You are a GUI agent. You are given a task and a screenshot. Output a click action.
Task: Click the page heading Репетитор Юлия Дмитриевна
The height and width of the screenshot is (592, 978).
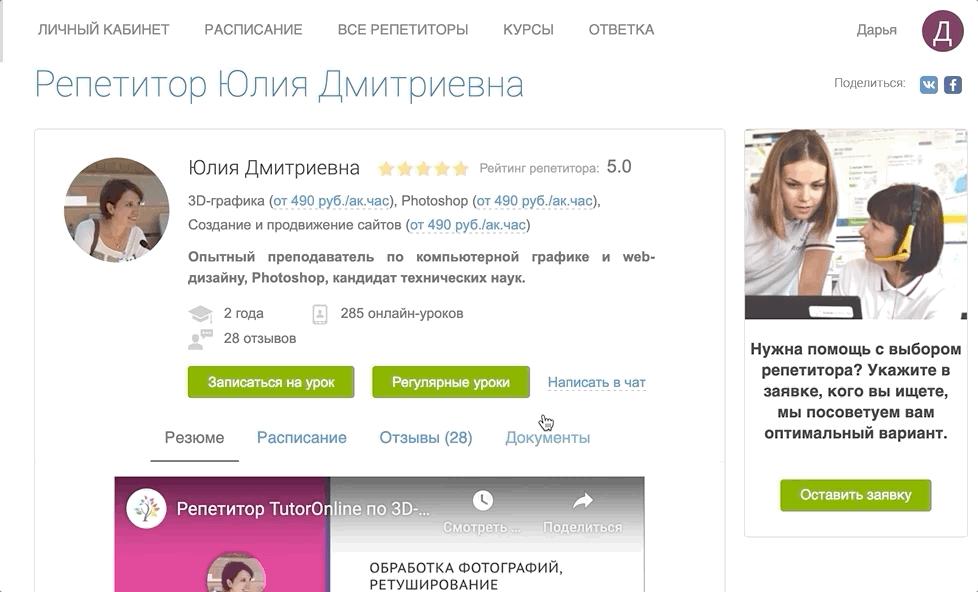click(279, 84)
